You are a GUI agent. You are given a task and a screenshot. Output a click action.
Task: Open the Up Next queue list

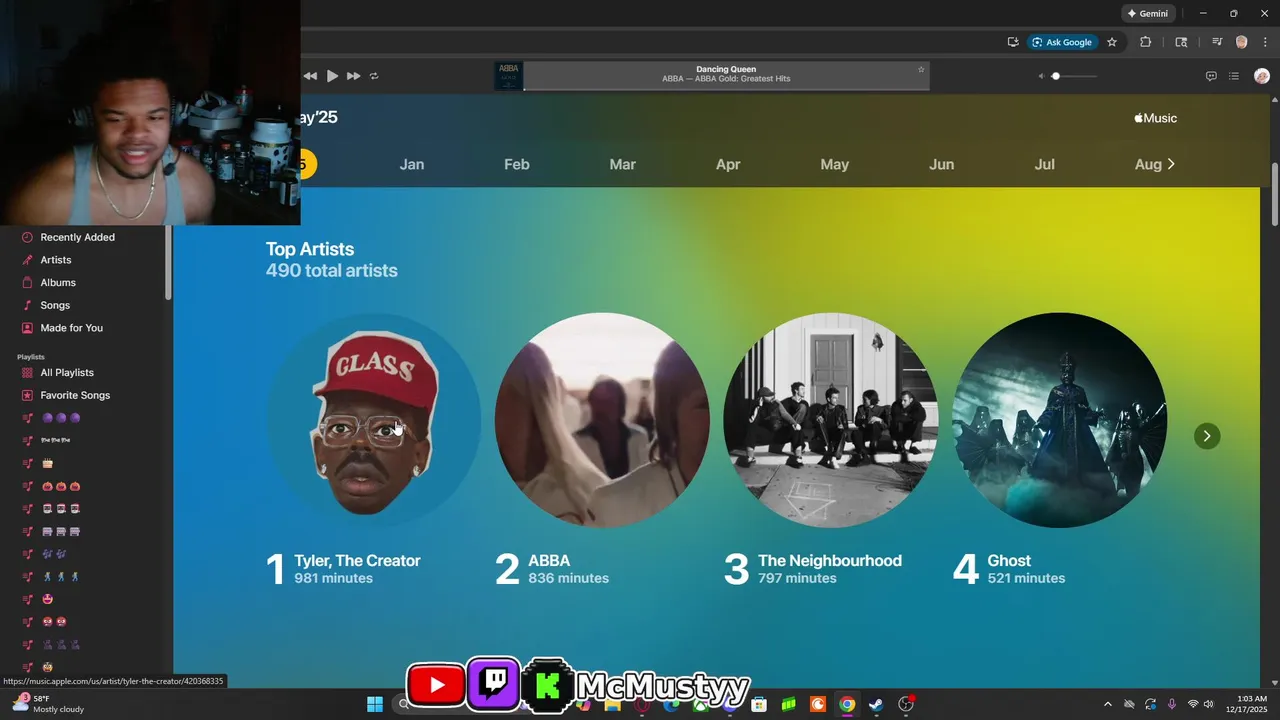point(1234,76)
